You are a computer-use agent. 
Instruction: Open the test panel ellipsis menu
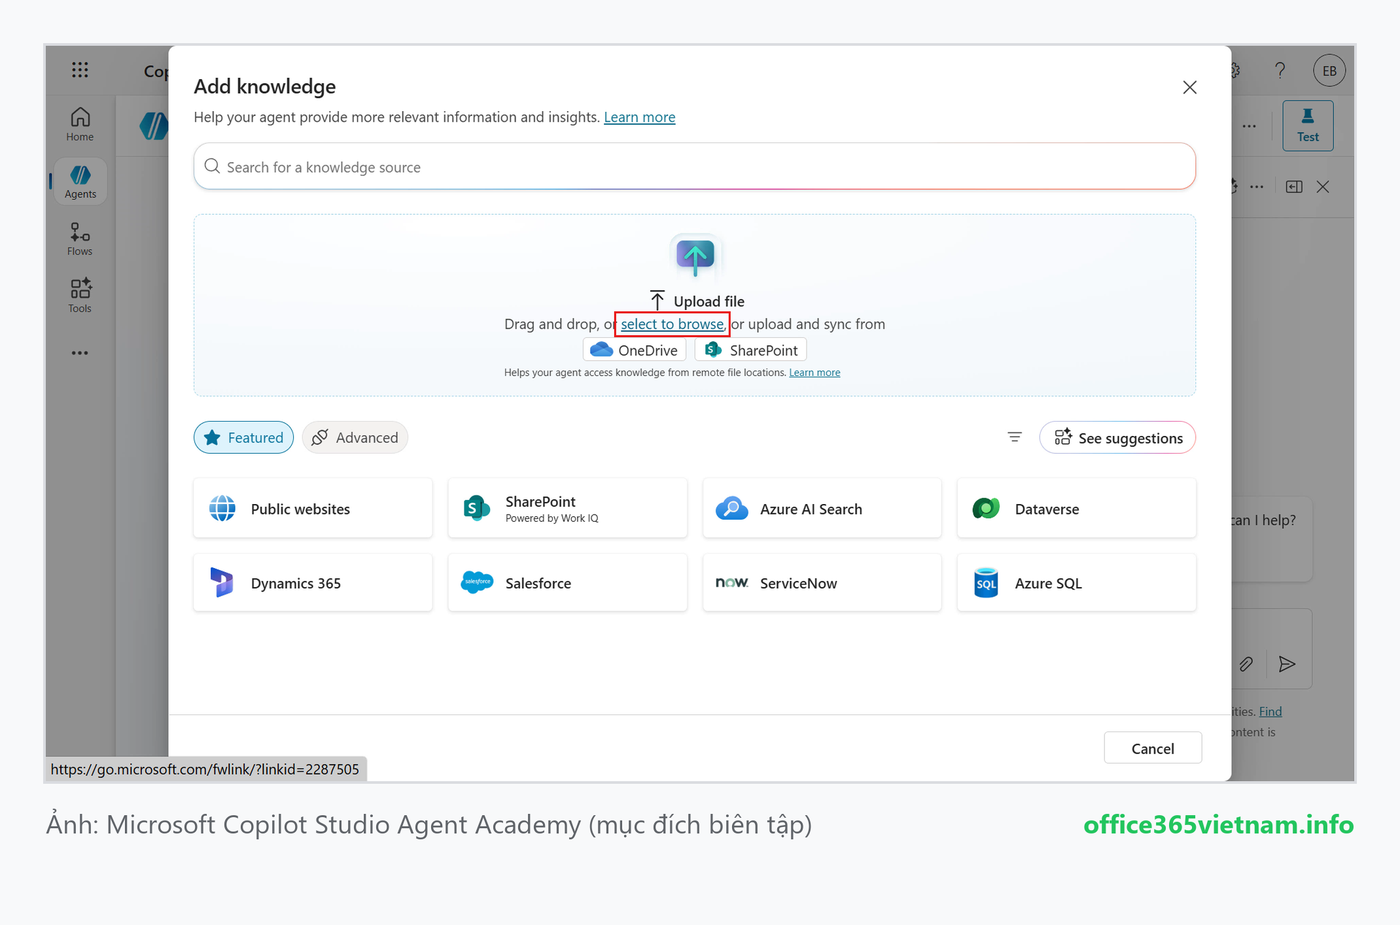coord(1257,187)
